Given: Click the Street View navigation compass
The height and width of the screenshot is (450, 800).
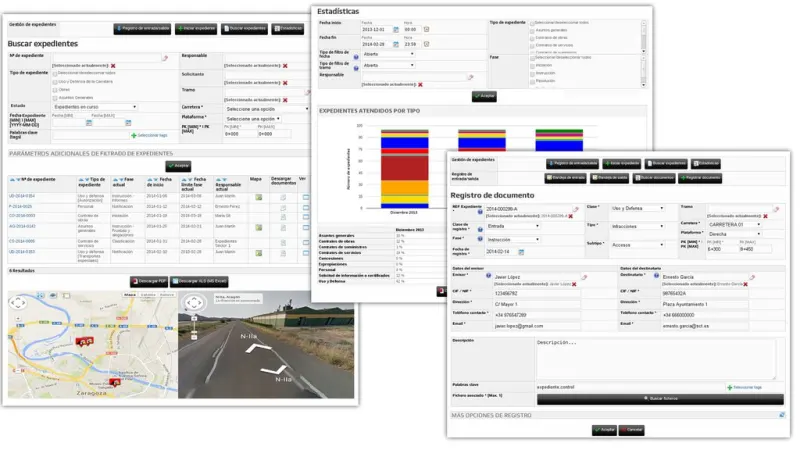Looking at the screenshot, I should 194,303.
